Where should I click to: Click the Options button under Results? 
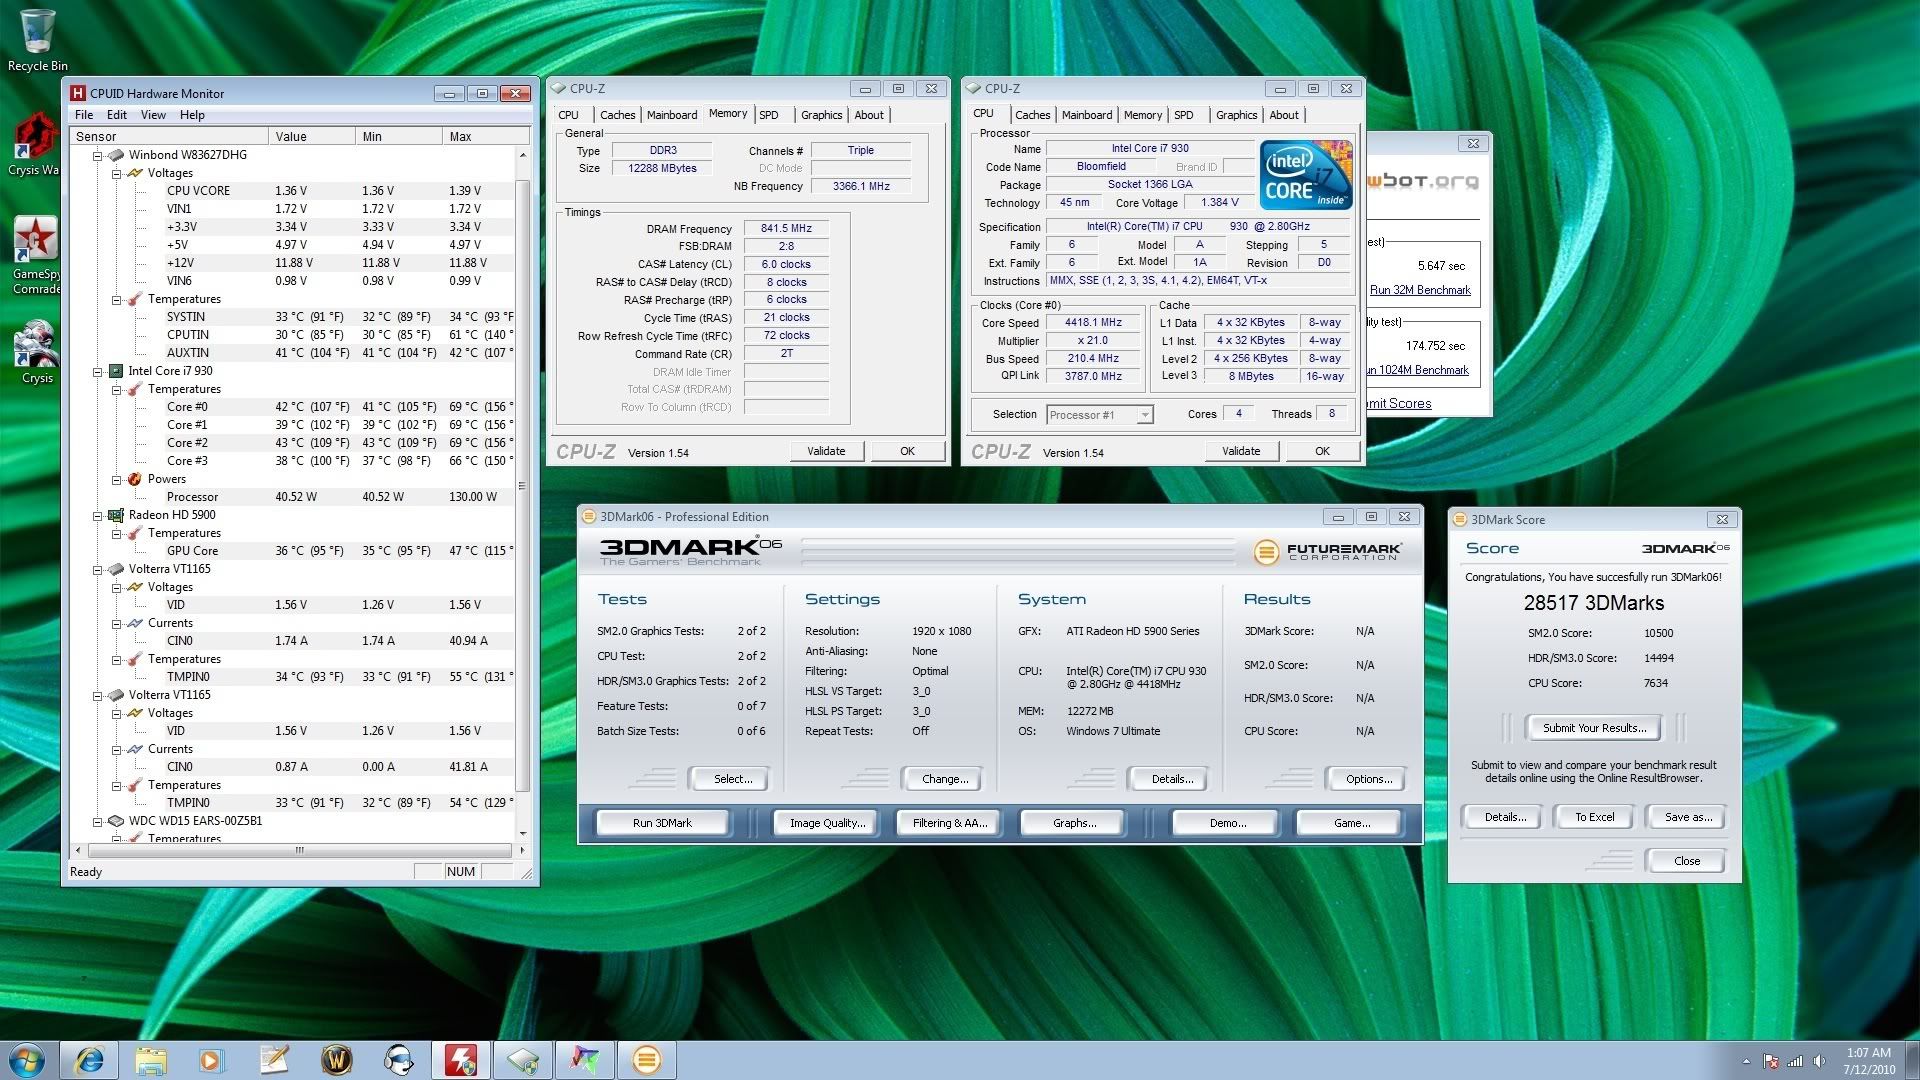coord(1368,779)
